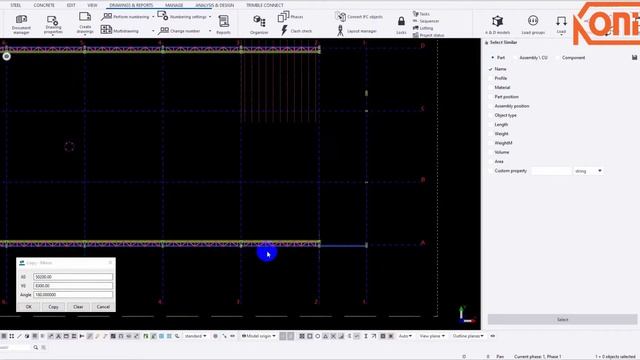Viewport: 640px width, 360px height.
Task: Expand Change number dropdown arrow
Action: point(210,31)
